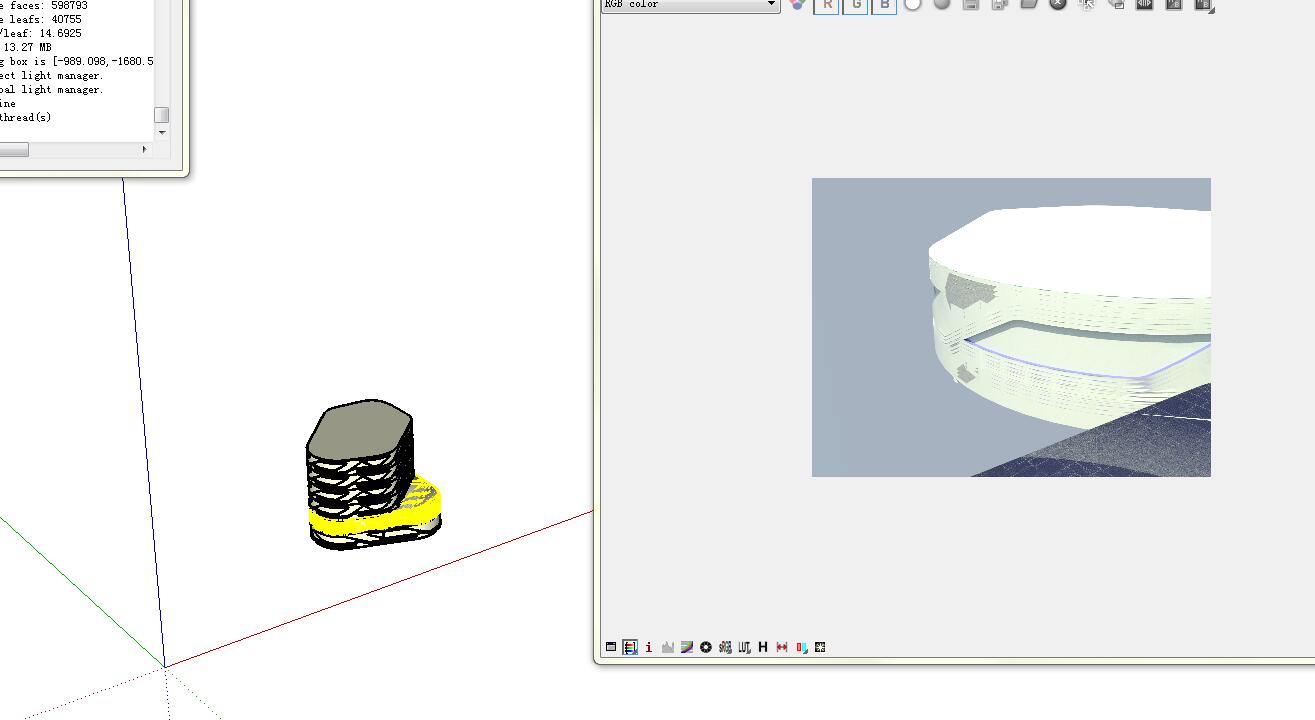Click the red pixel information 'i' icon
Viewport: 1315px width, 720px height.
coord(649,647)
